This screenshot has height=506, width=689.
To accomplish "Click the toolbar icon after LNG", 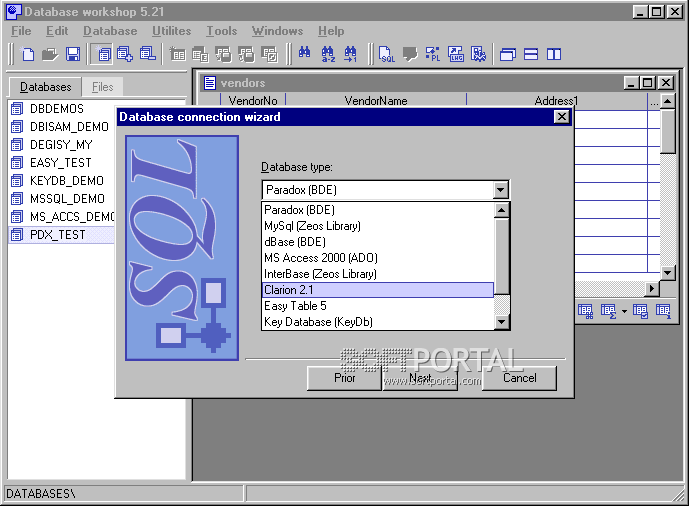I will (479, 54).
